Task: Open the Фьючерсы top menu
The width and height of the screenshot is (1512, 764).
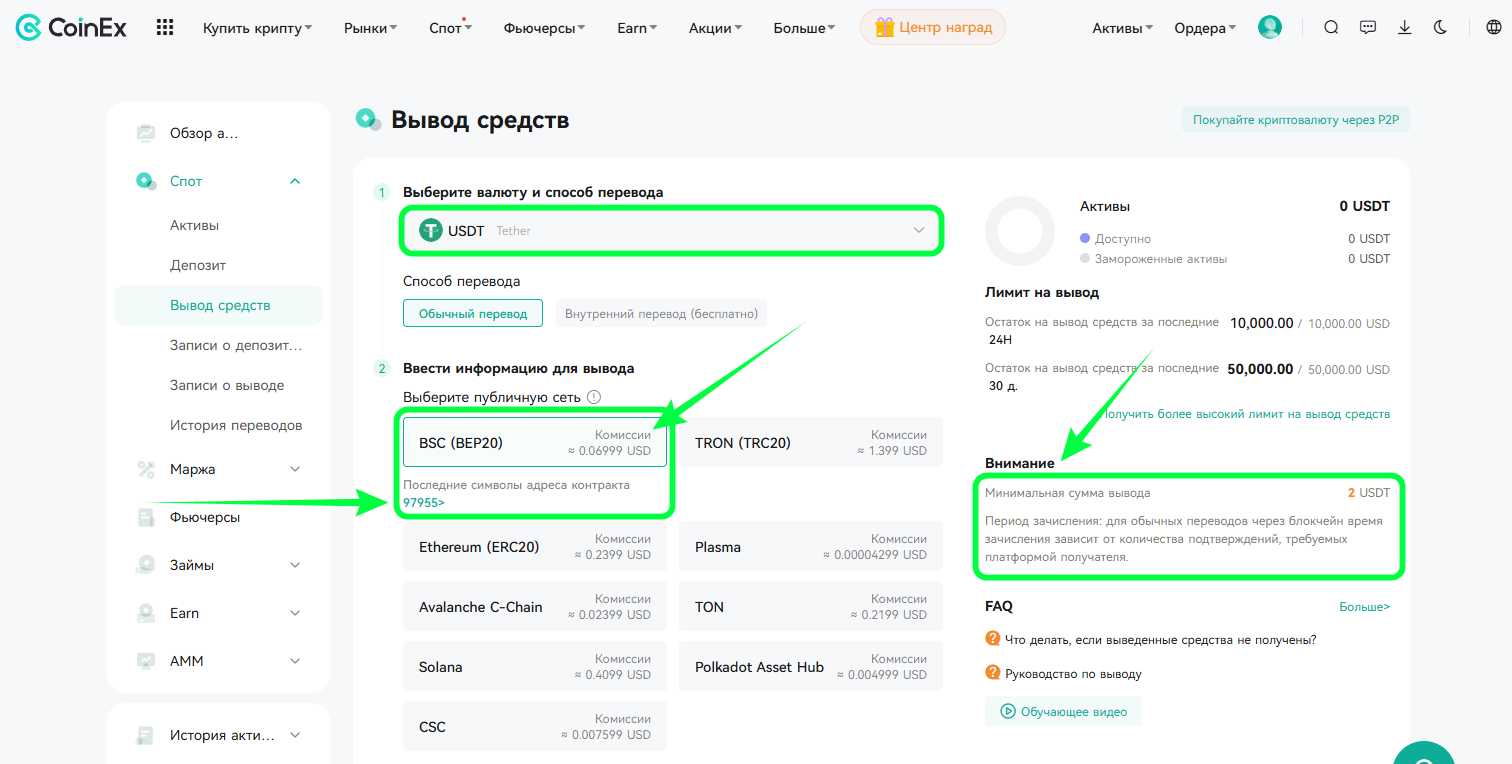Action: [545, 28]
